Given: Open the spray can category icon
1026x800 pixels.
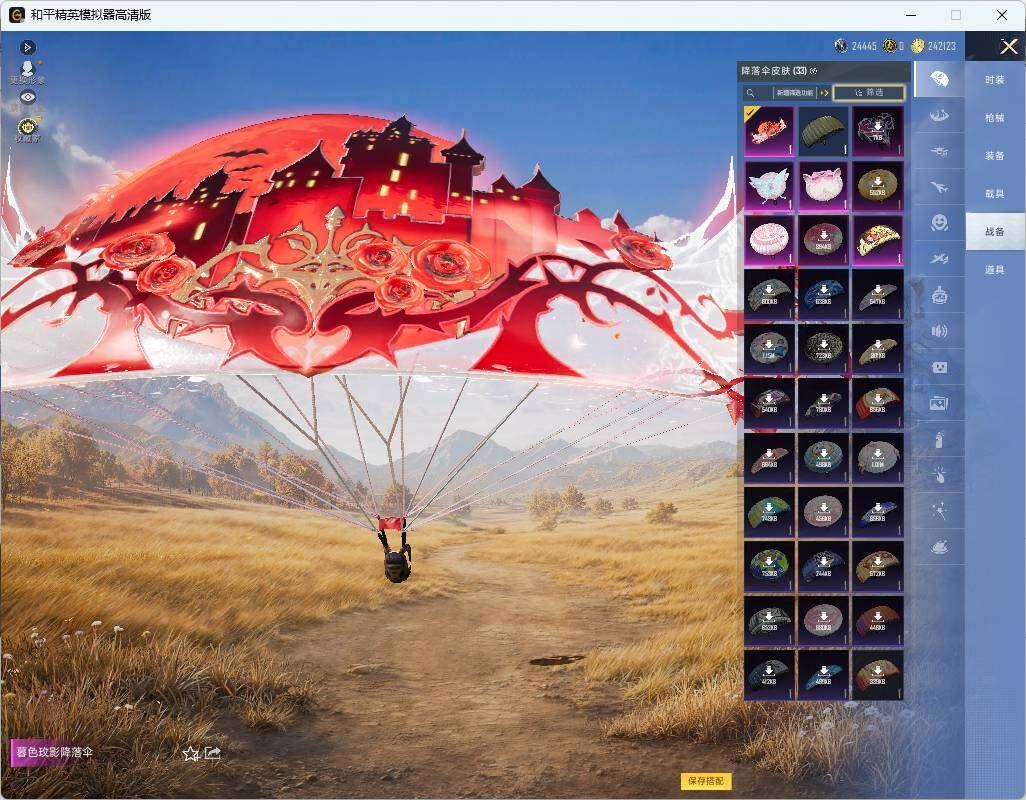Looking at the screenshot, I should click(x=939, y=439).
